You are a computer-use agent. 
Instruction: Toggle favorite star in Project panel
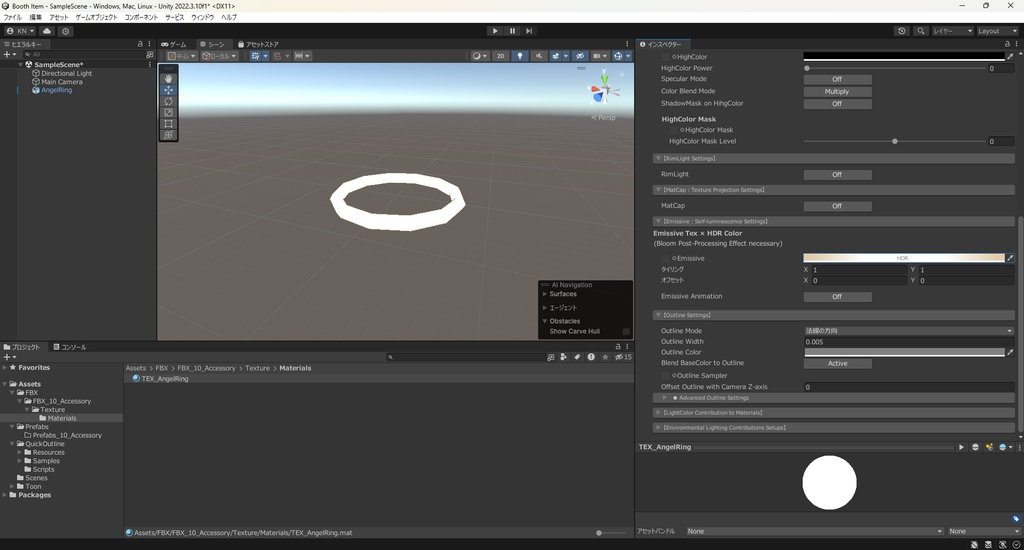pos(605,357)
